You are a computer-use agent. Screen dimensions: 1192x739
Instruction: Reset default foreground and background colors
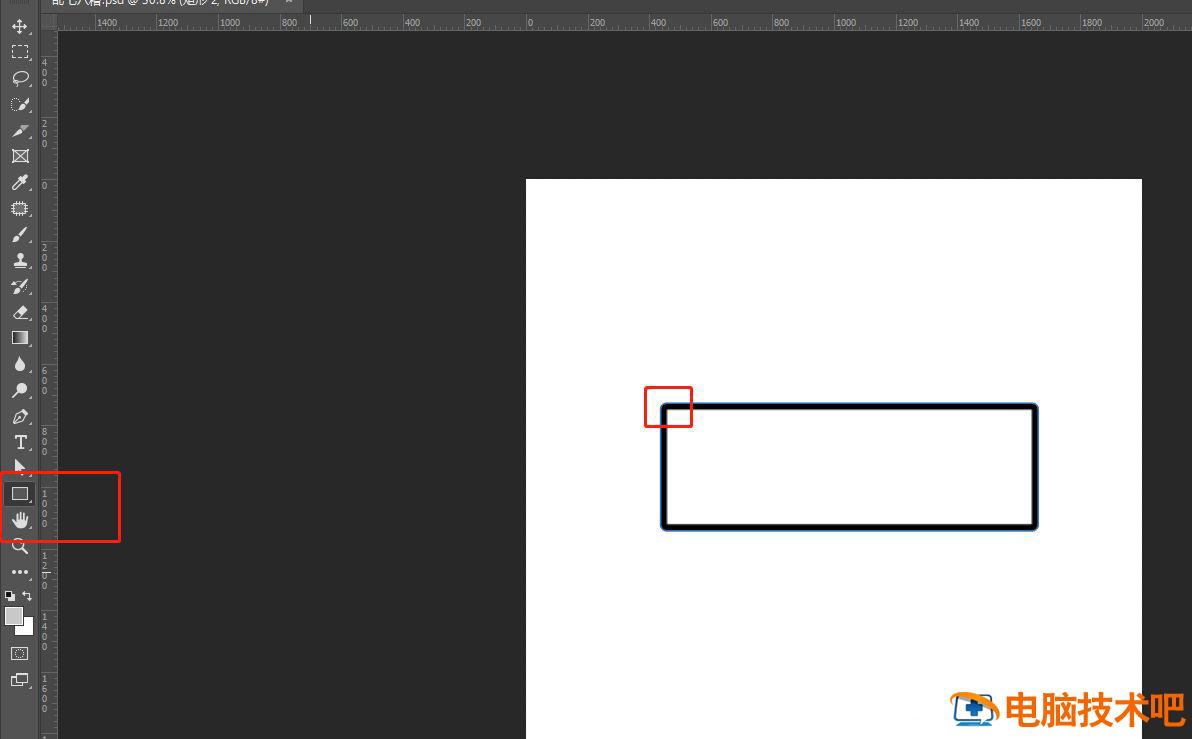(10, 596)
